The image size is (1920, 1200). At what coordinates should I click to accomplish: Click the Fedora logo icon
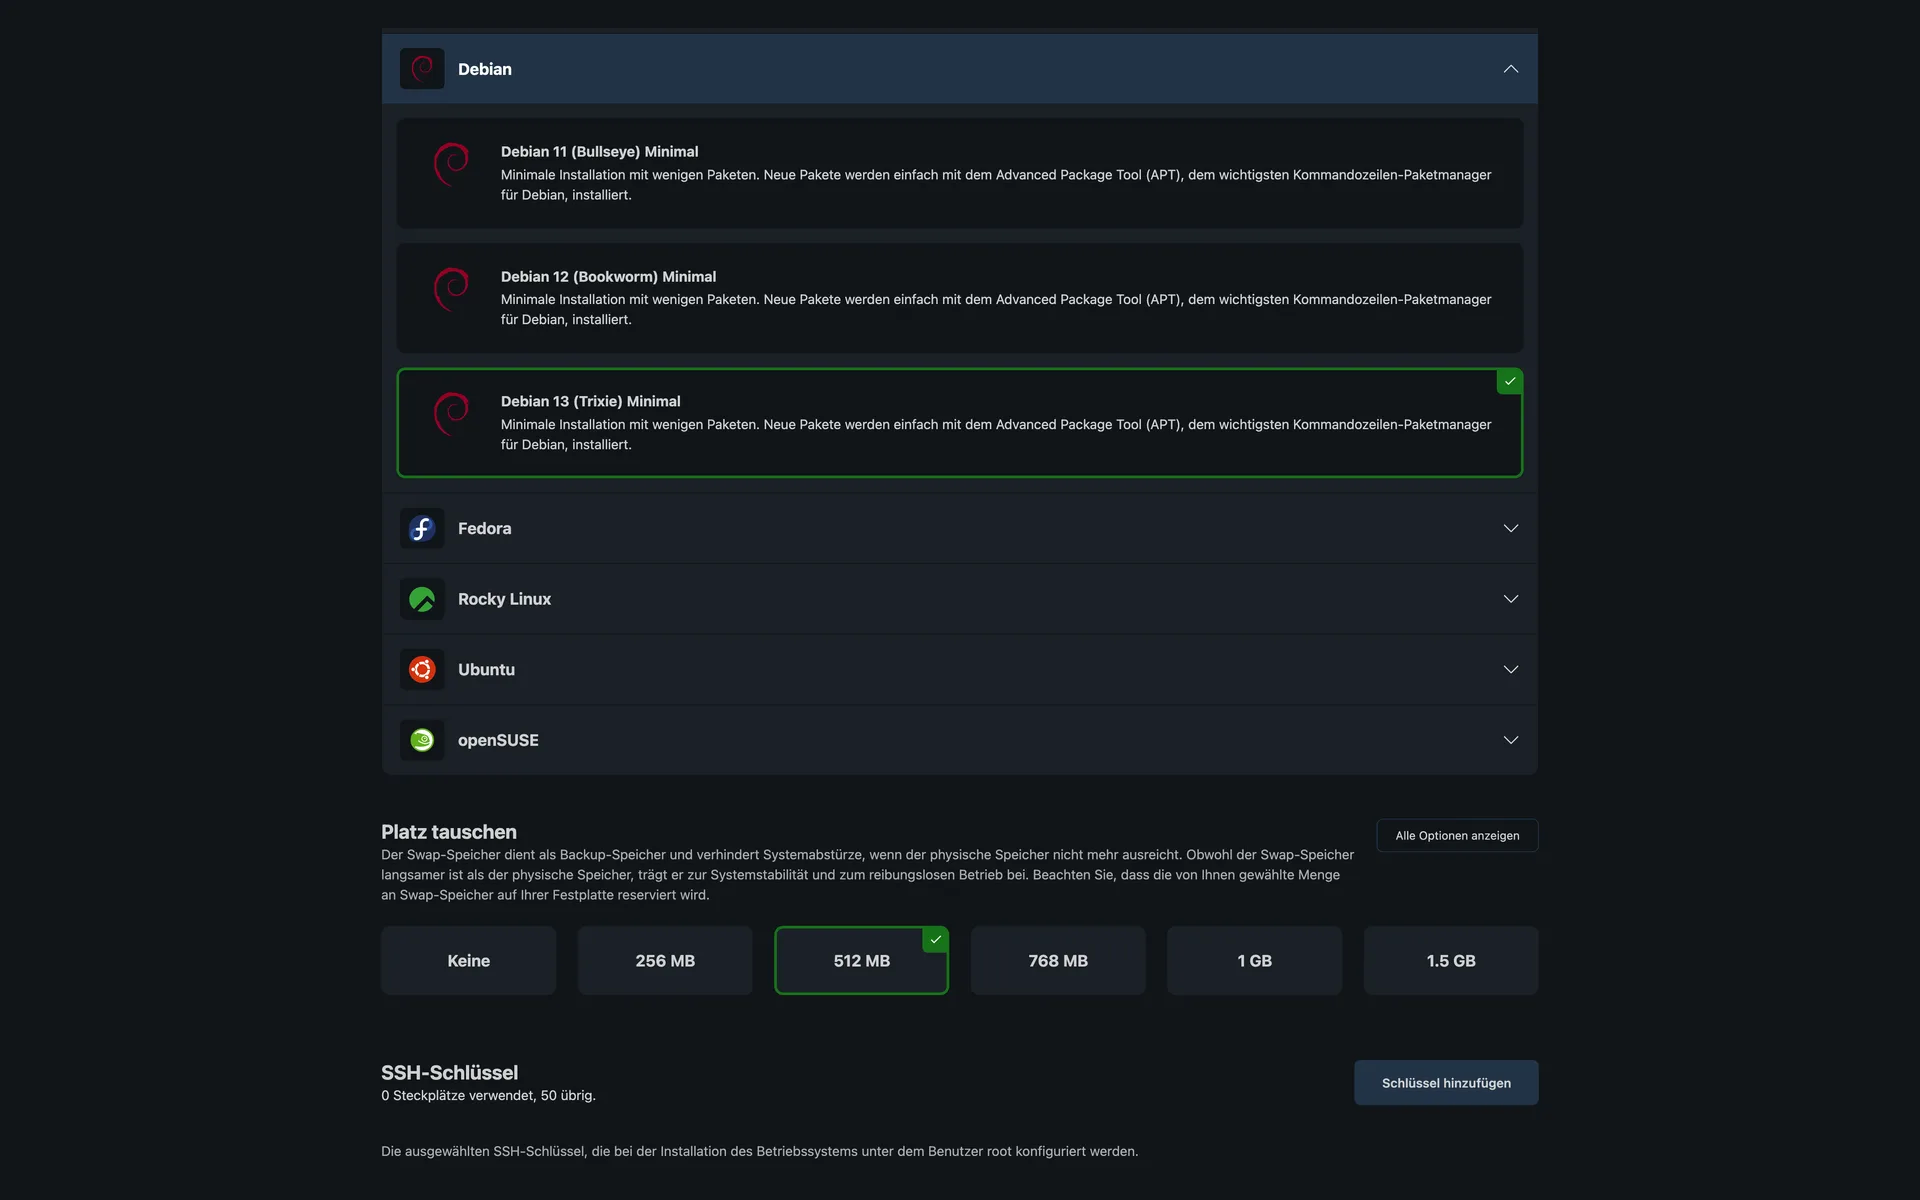(422, 528)
